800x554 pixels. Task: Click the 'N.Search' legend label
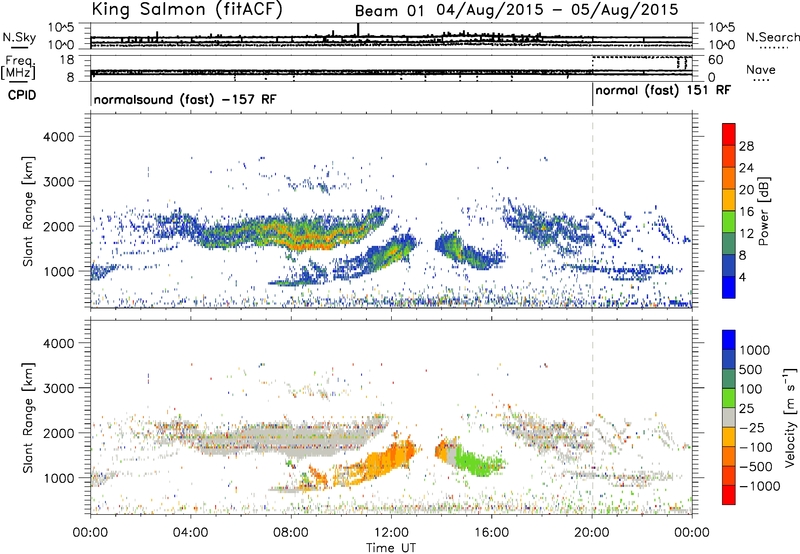[772, 37]
